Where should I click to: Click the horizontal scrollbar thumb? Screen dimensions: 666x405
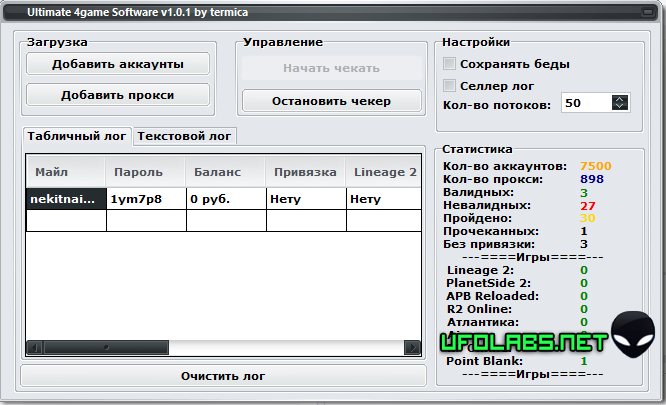[x=106, y=348]
